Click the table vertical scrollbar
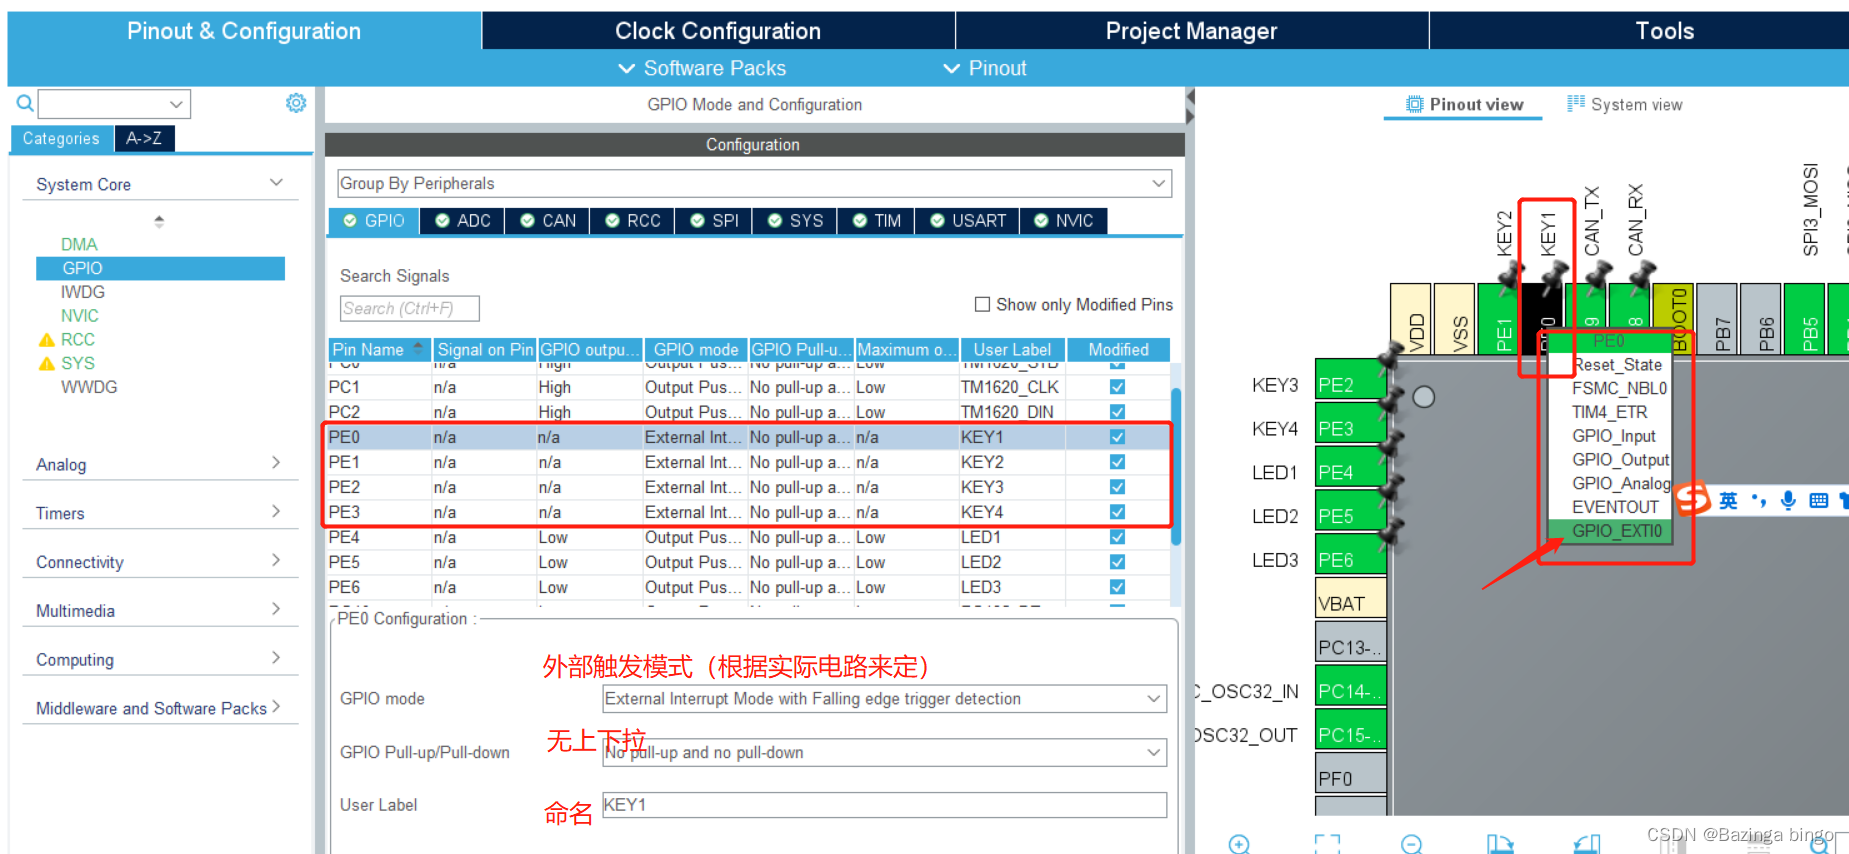The image size is (1849, 854). [1176, 466]
